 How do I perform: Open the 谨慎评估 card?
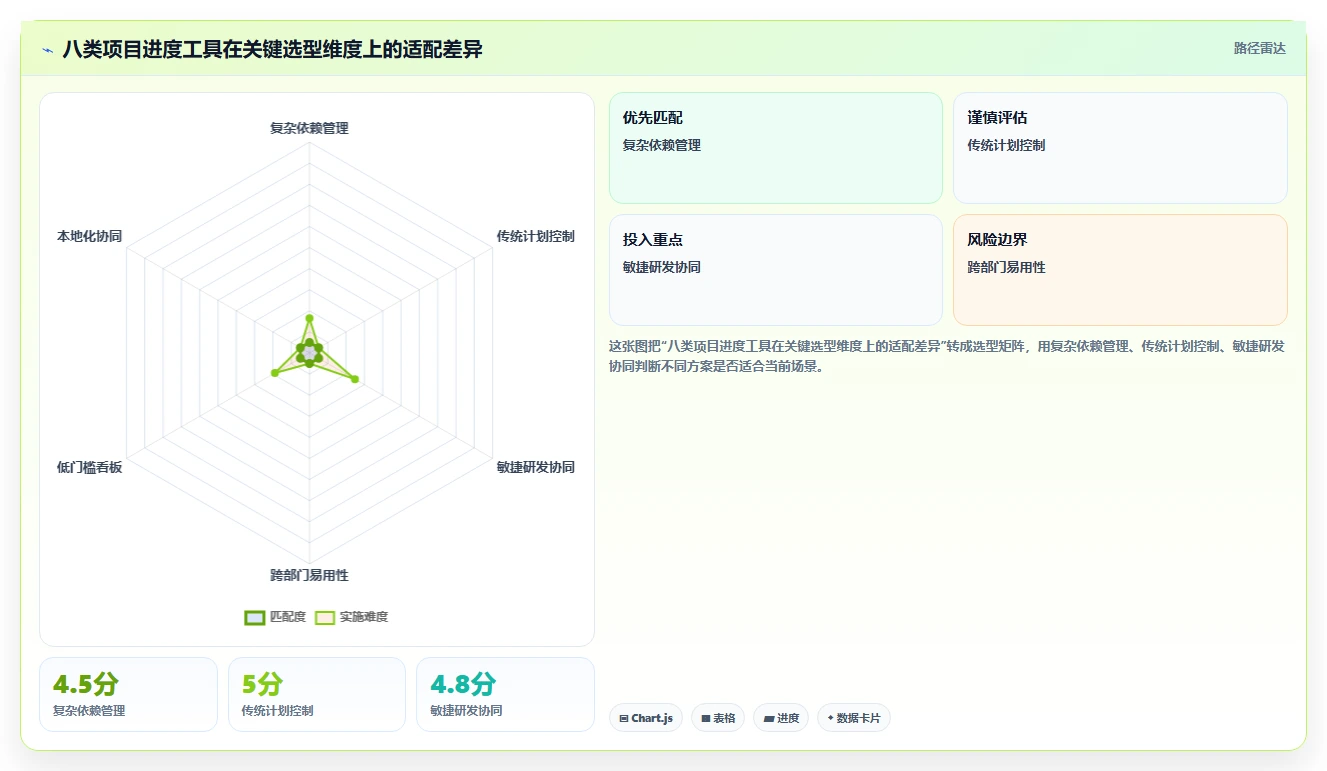coord(1120,148)
